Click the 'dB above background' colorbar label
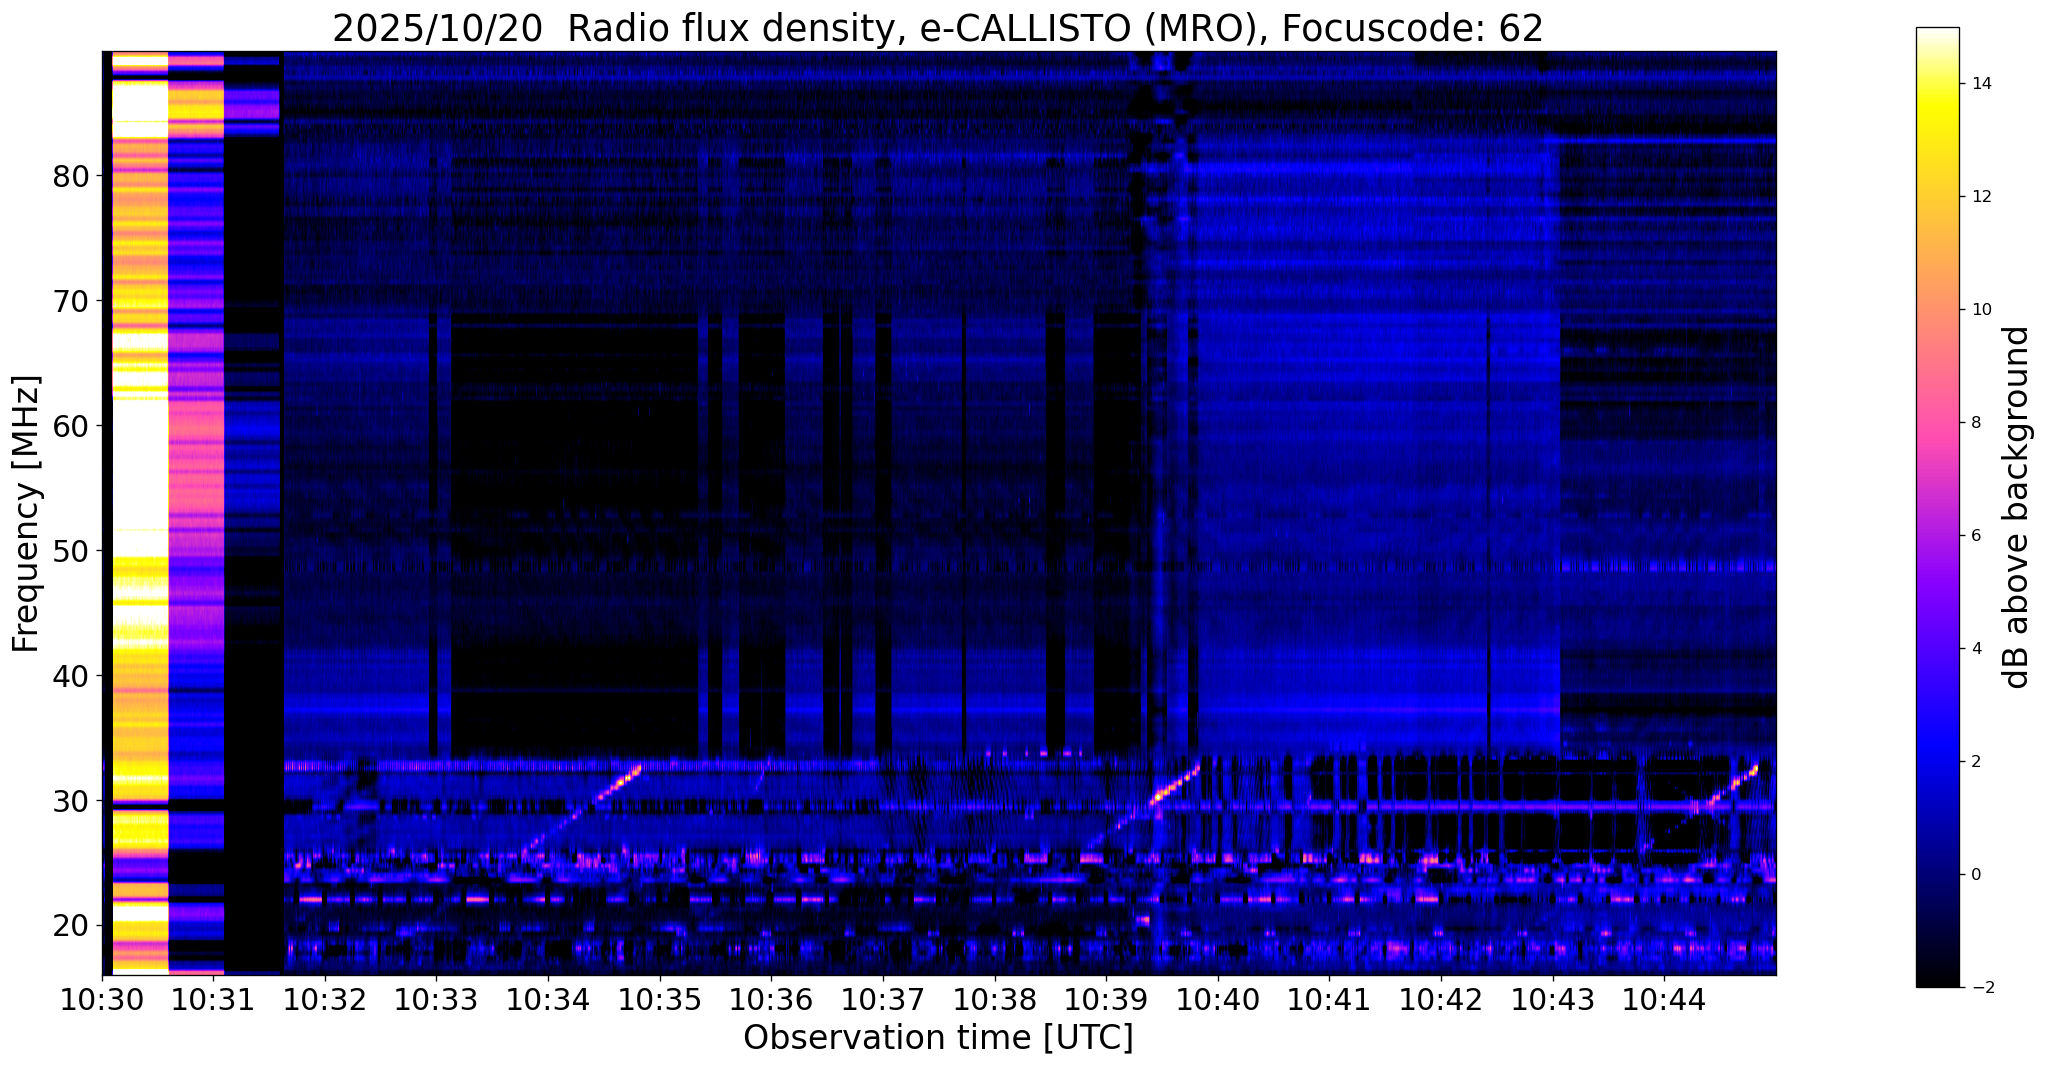 pyautogui.click(x=2018, y=507)
